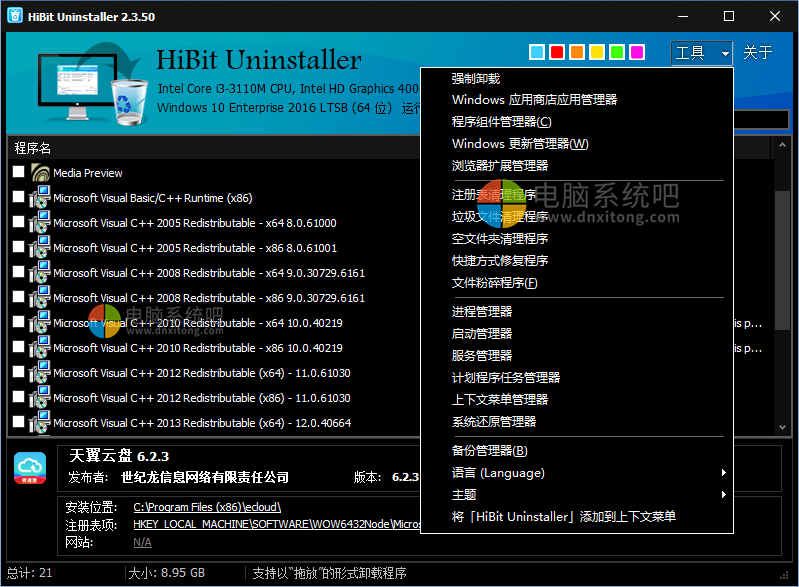Click the Media Preview program icon
The image size is (799, 587).
[x=40, y=173]
